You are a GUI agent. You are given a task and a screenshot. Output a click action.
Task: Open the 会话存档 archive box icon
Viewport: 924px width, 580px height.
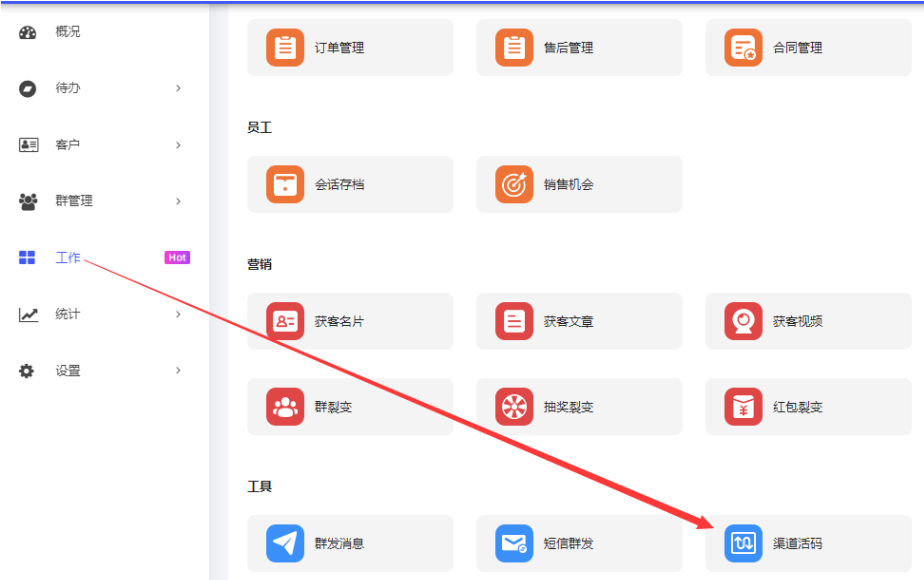click(x=285, y=184)
